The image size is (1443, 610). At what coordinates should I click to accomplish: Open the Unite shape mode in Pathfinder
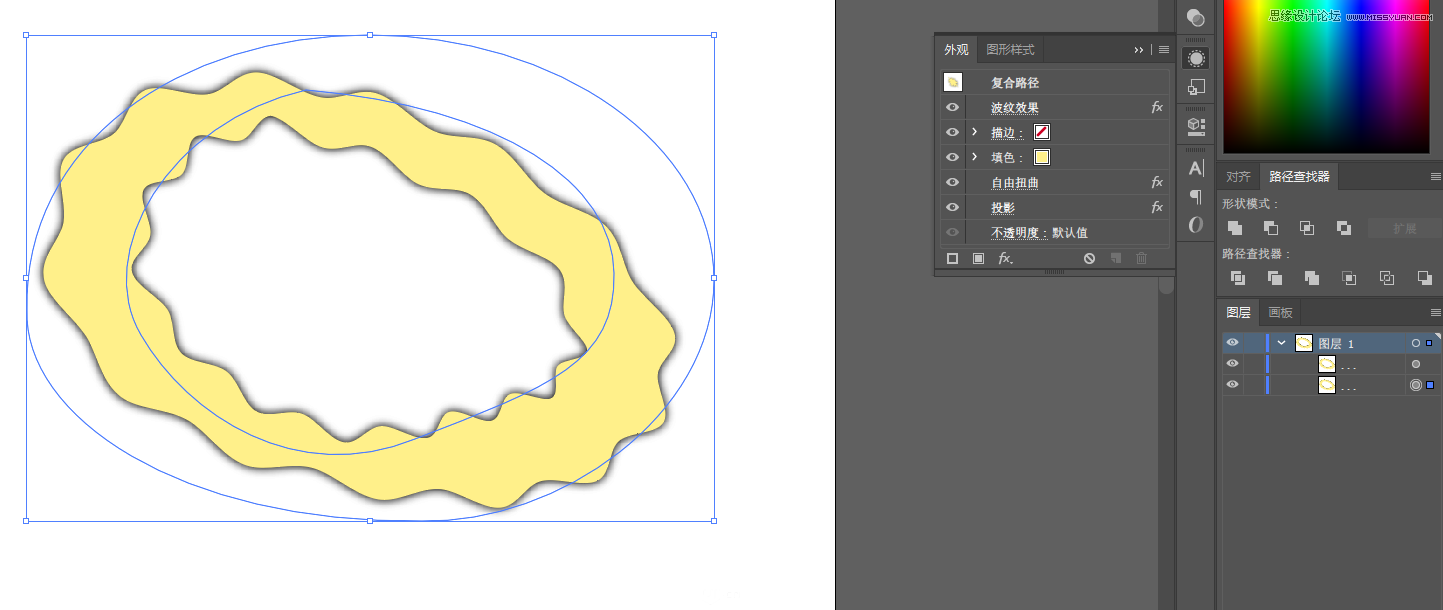(1234, 227)
